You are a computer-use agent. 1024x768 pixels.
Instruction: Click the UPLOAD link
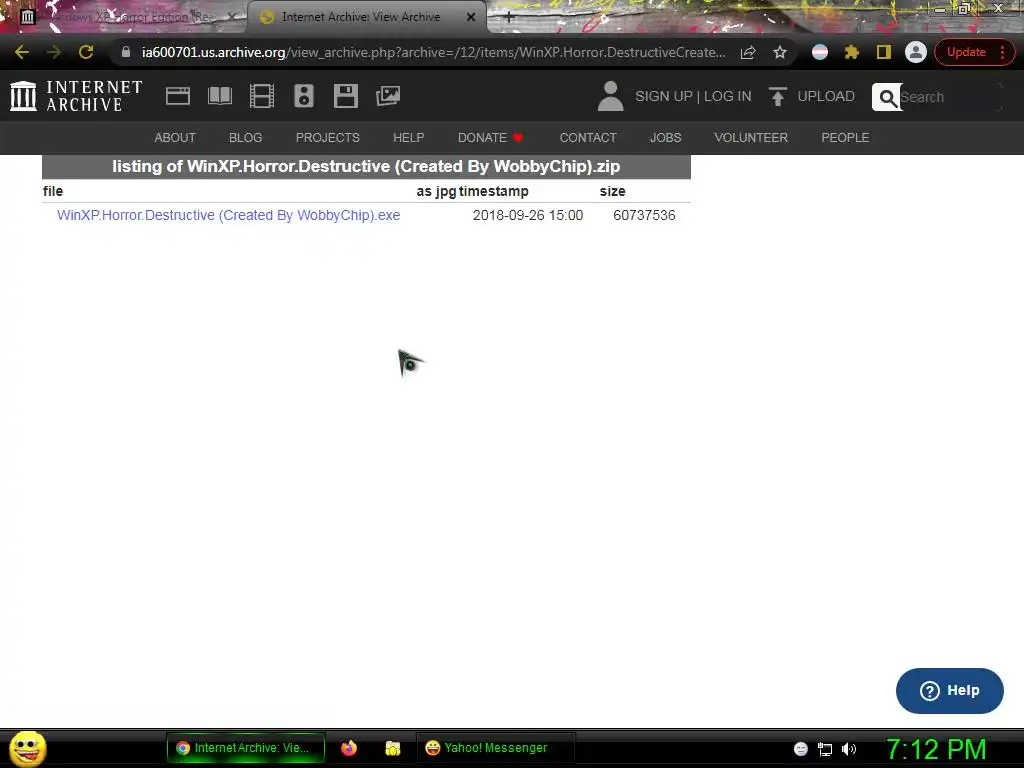[826, 96]
